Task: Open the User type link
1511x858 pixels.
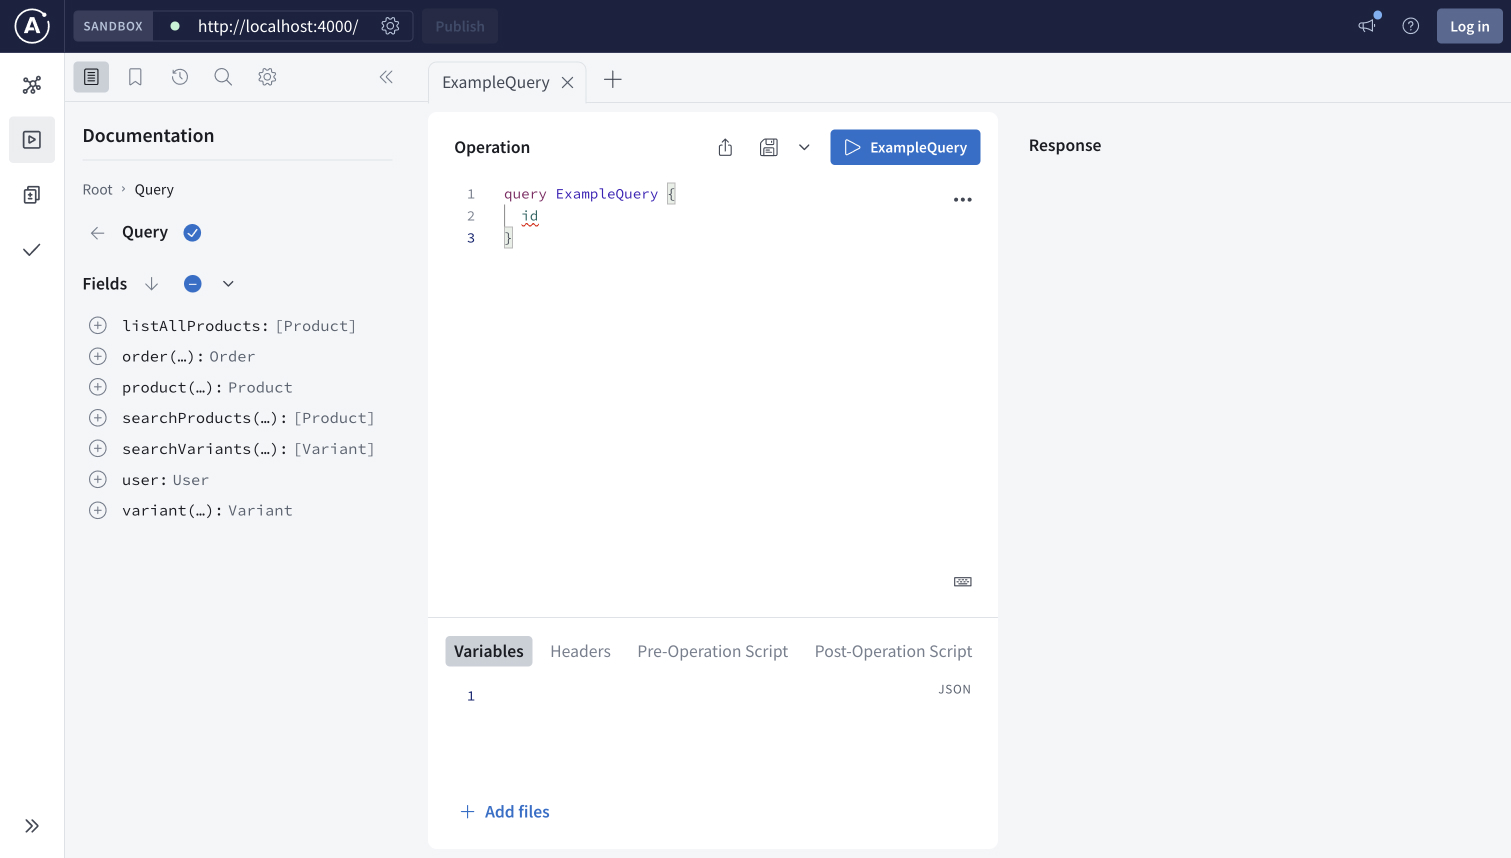Action: 191,480
